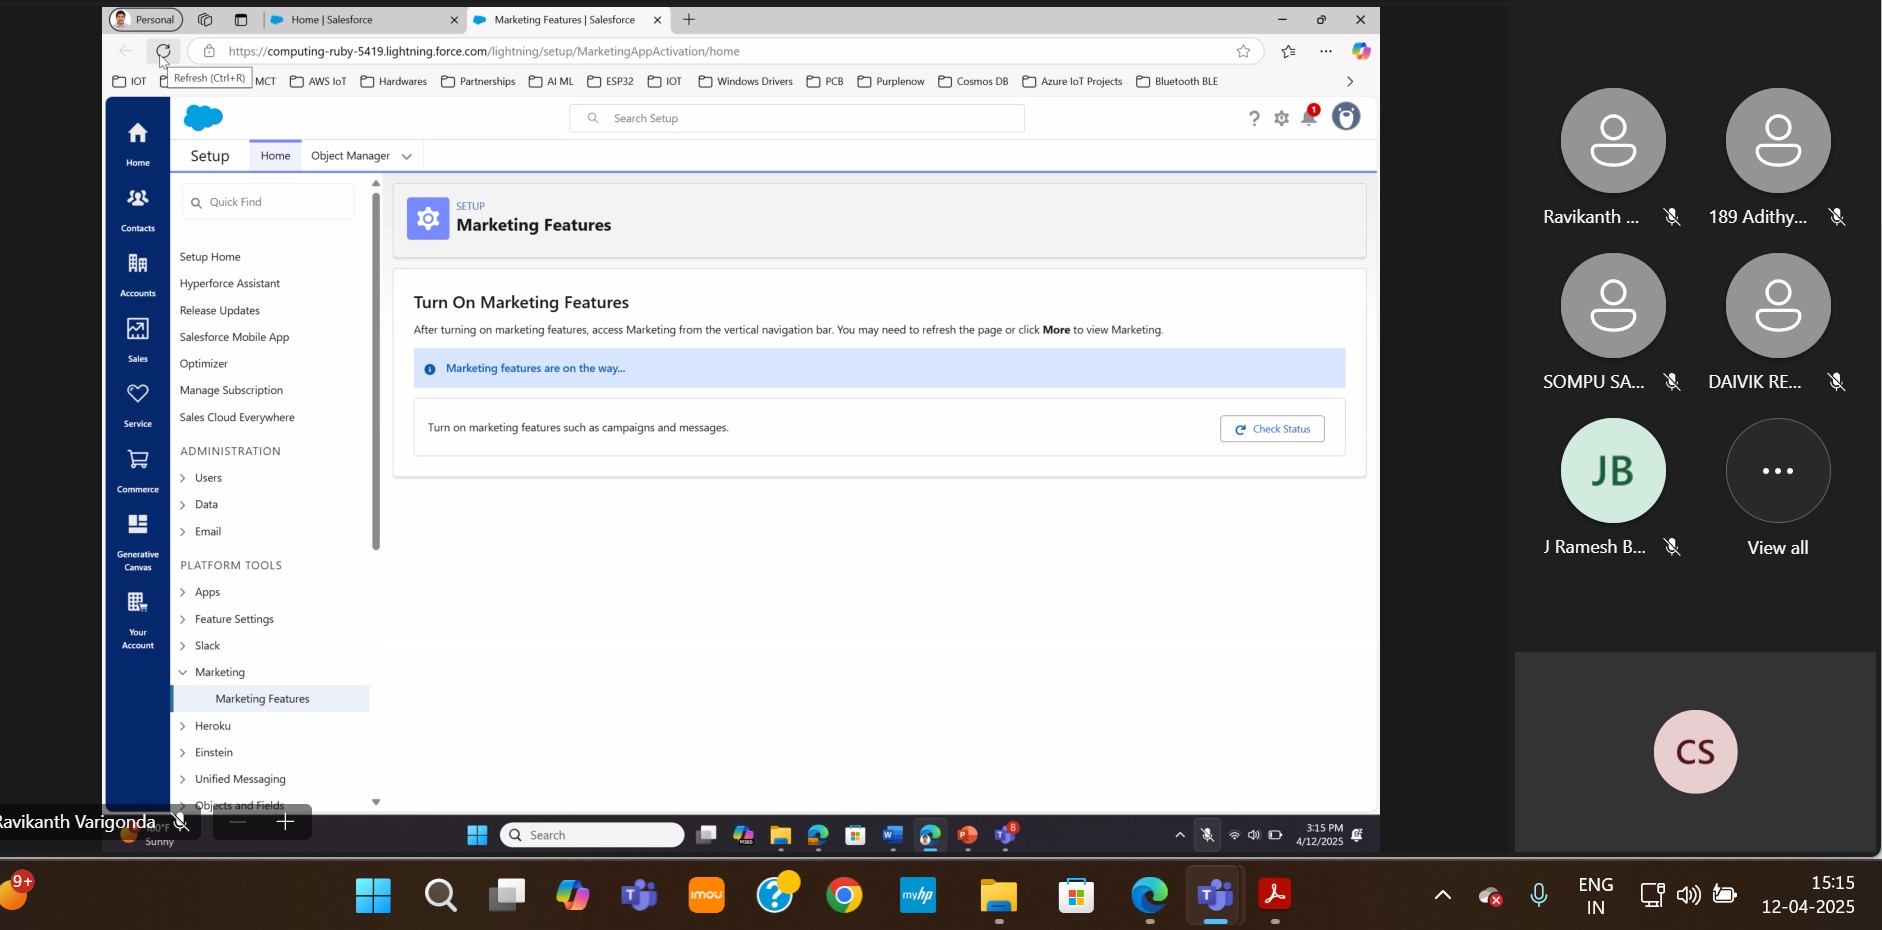Switch to Home | Salesforce browser tab
This screenshot has height=930, width=1882.
point(360,20)
